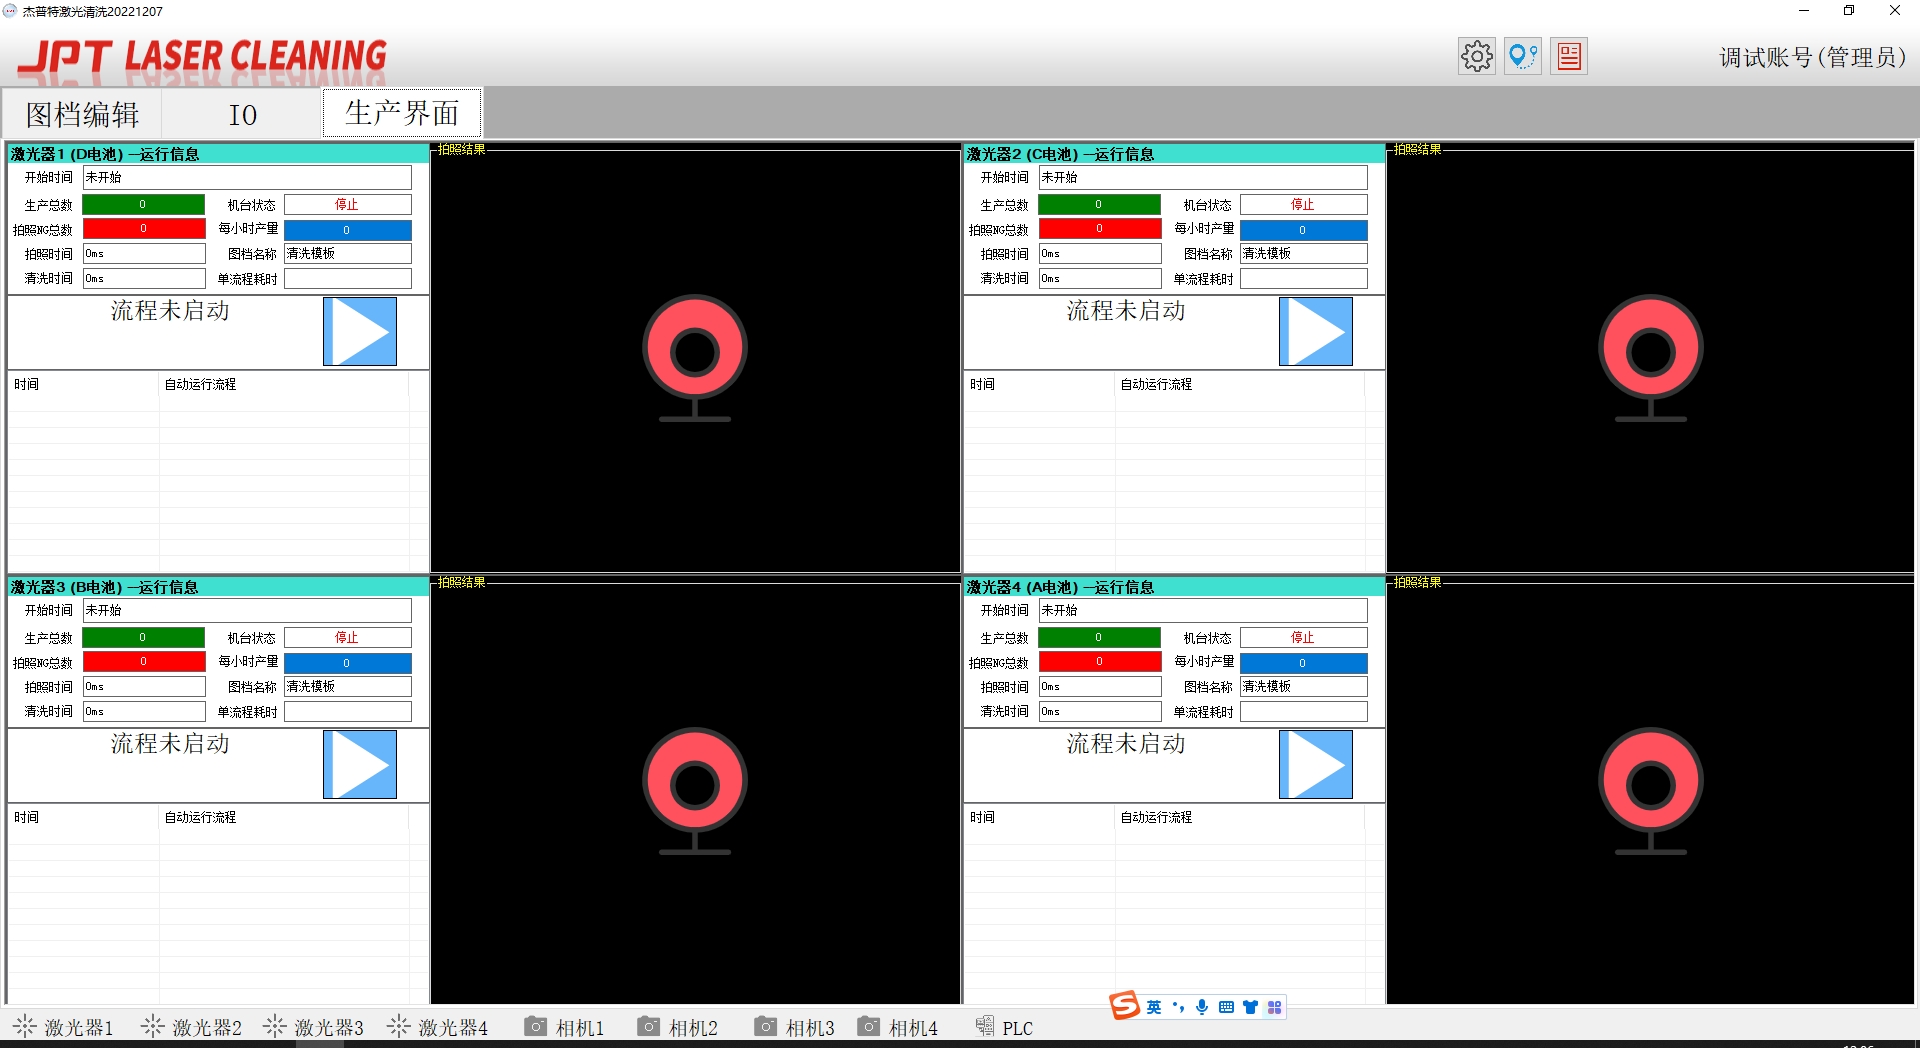This screenshot has height=1048, width=1920.
Task: Click the webcam image in 激光器1 photo result
Action: click(695, 358)
